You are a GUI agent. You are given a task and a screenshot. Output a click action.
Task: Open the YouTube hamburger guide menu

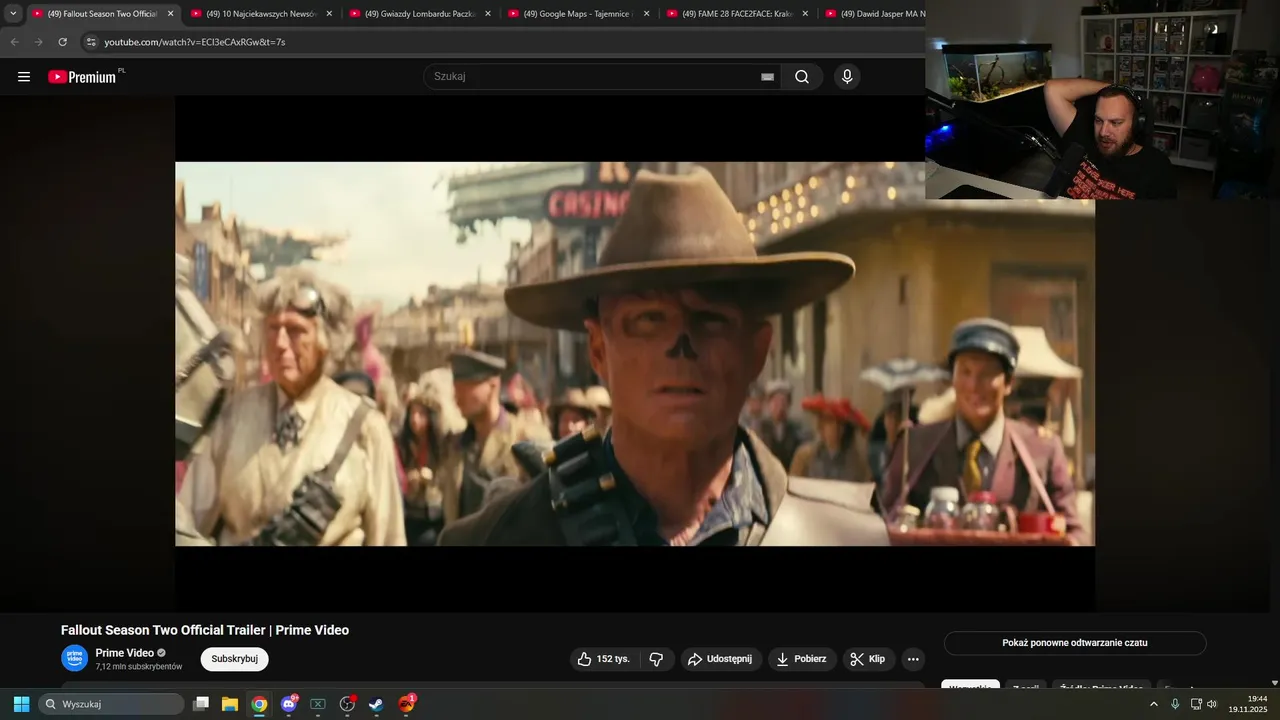(24, 77)
